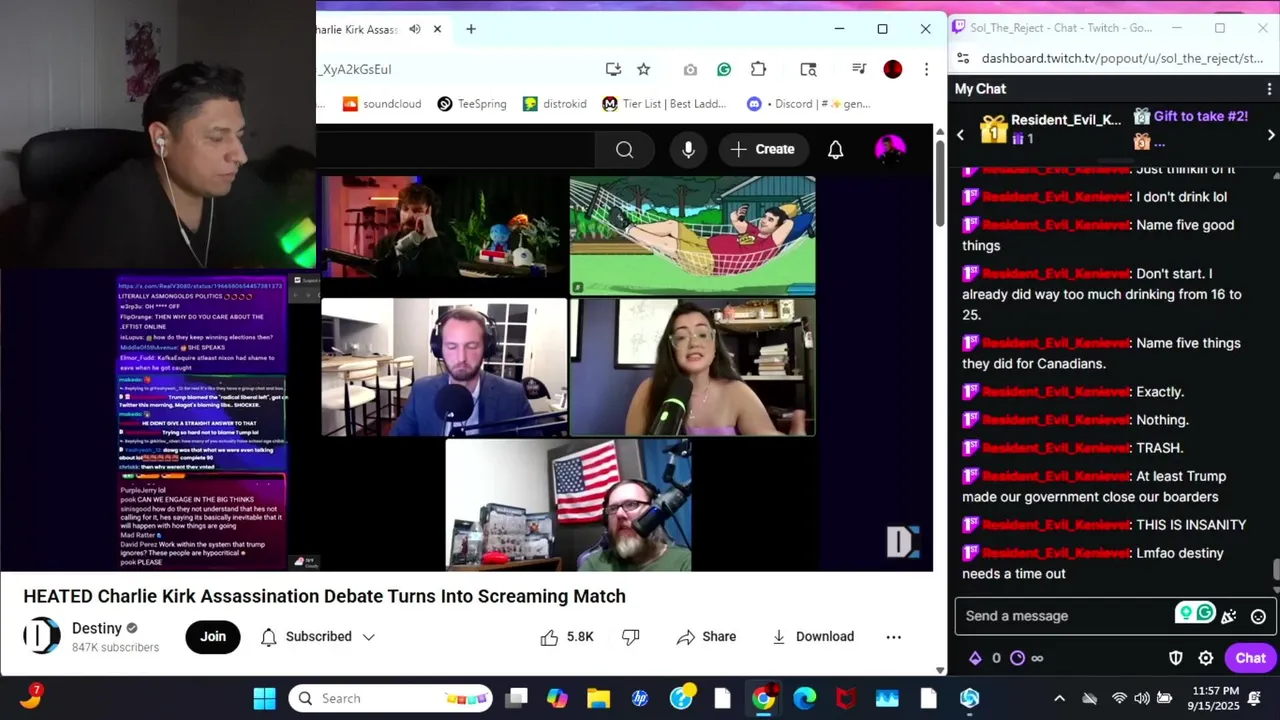The height and width of the screenshot is (720, 1280).
Task: Open the Chrome three-dot menu
Action: click(926, 69)
